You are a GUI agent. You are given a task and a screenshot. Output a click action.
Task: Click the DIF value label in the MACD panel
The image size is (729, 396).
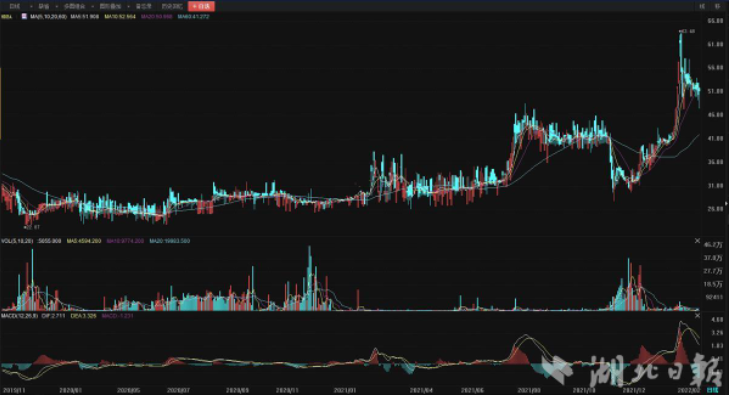[x=52, y=316]
